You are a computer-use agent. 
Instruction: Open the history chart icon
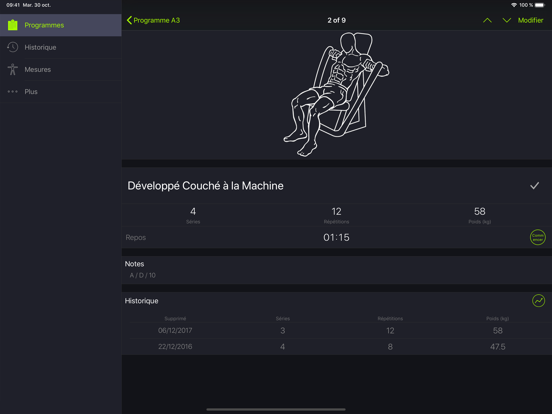[538, 301]
